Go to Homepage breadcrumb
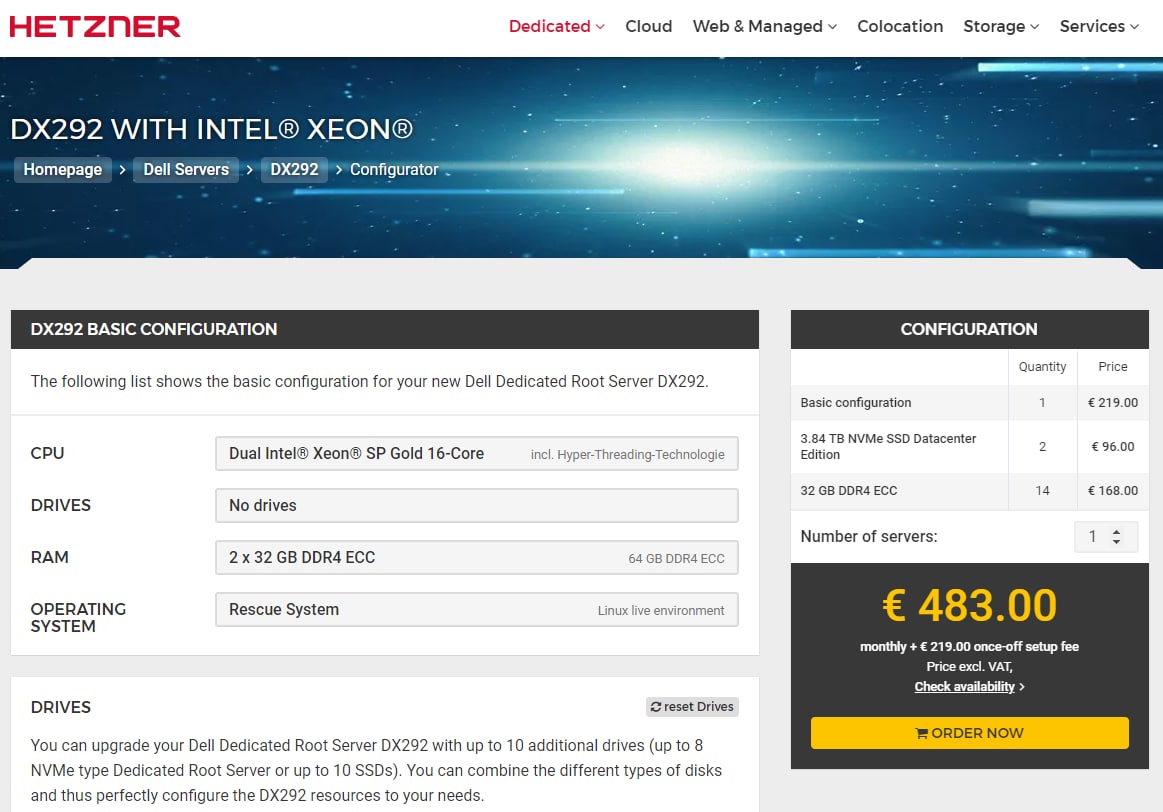The image size is (1163, 812). tap(62, 170)
